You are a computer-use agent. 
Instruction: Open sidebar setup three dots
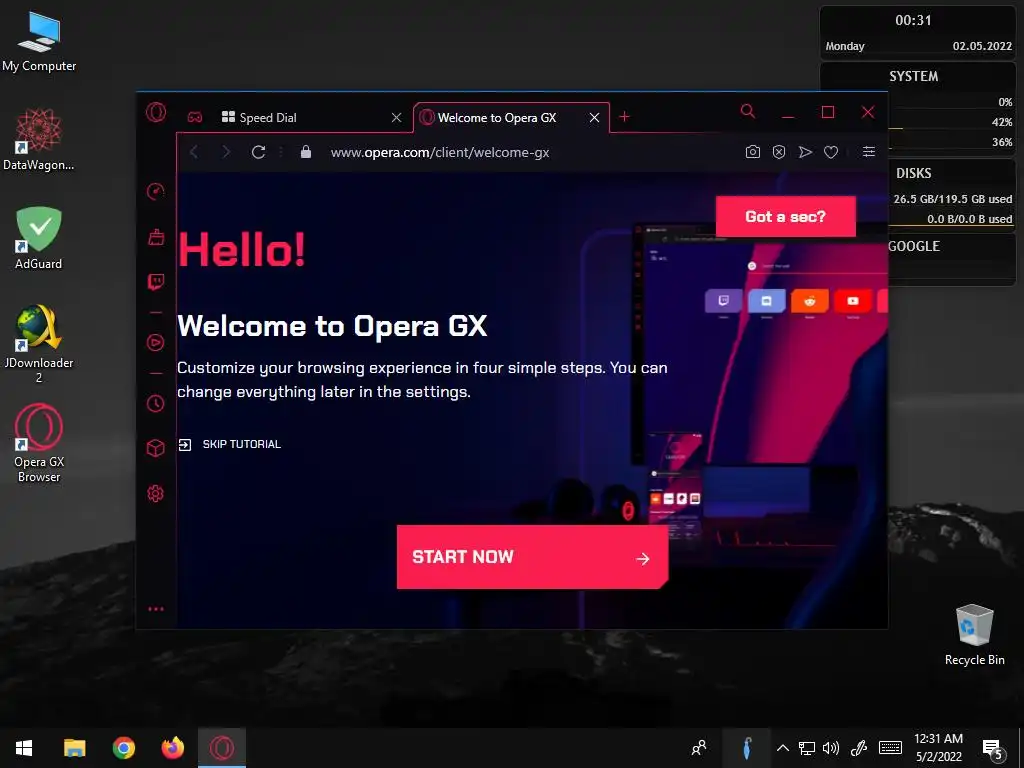pyautogui.click(x=155, y=609)
